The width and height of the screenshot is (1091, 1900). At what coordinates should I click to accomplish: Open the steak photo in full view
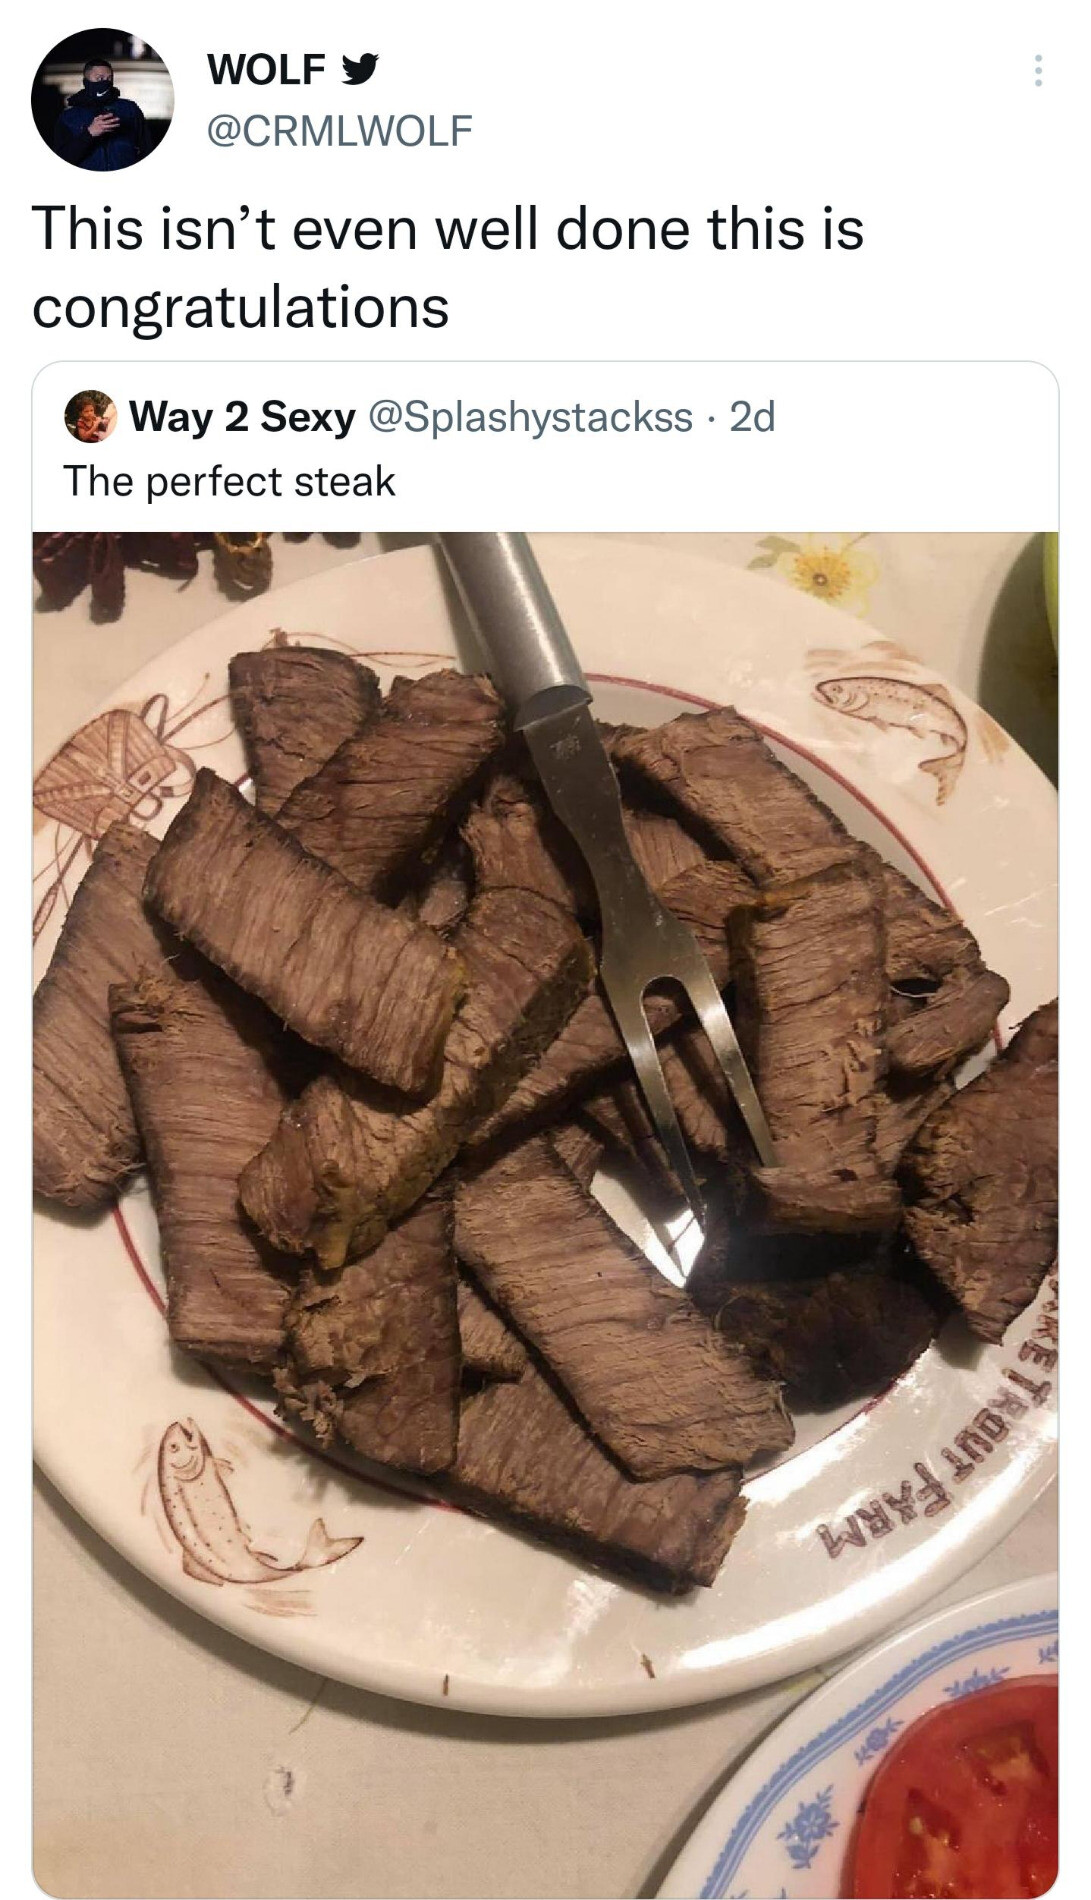[x=545, y=1214]
